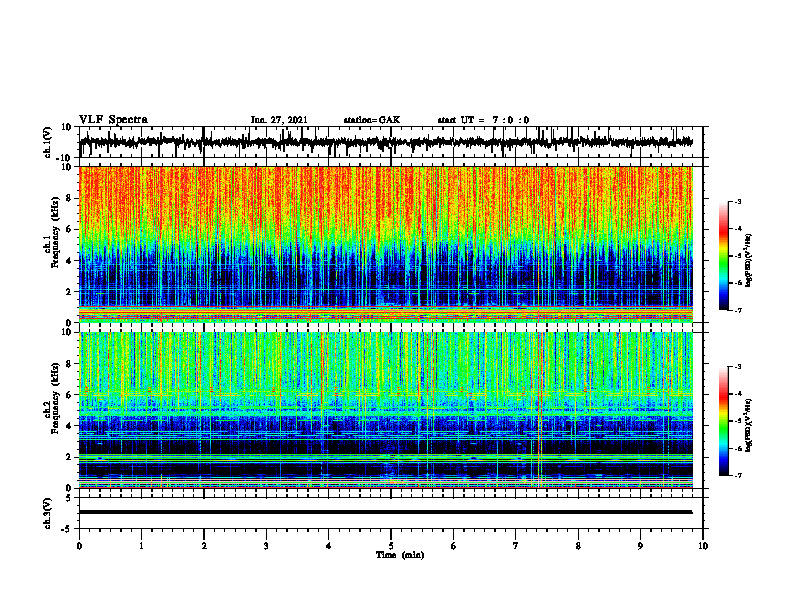Click the ch.2 color bar PSD unit label
Screen dimensions: 792x612
point(749,424)
